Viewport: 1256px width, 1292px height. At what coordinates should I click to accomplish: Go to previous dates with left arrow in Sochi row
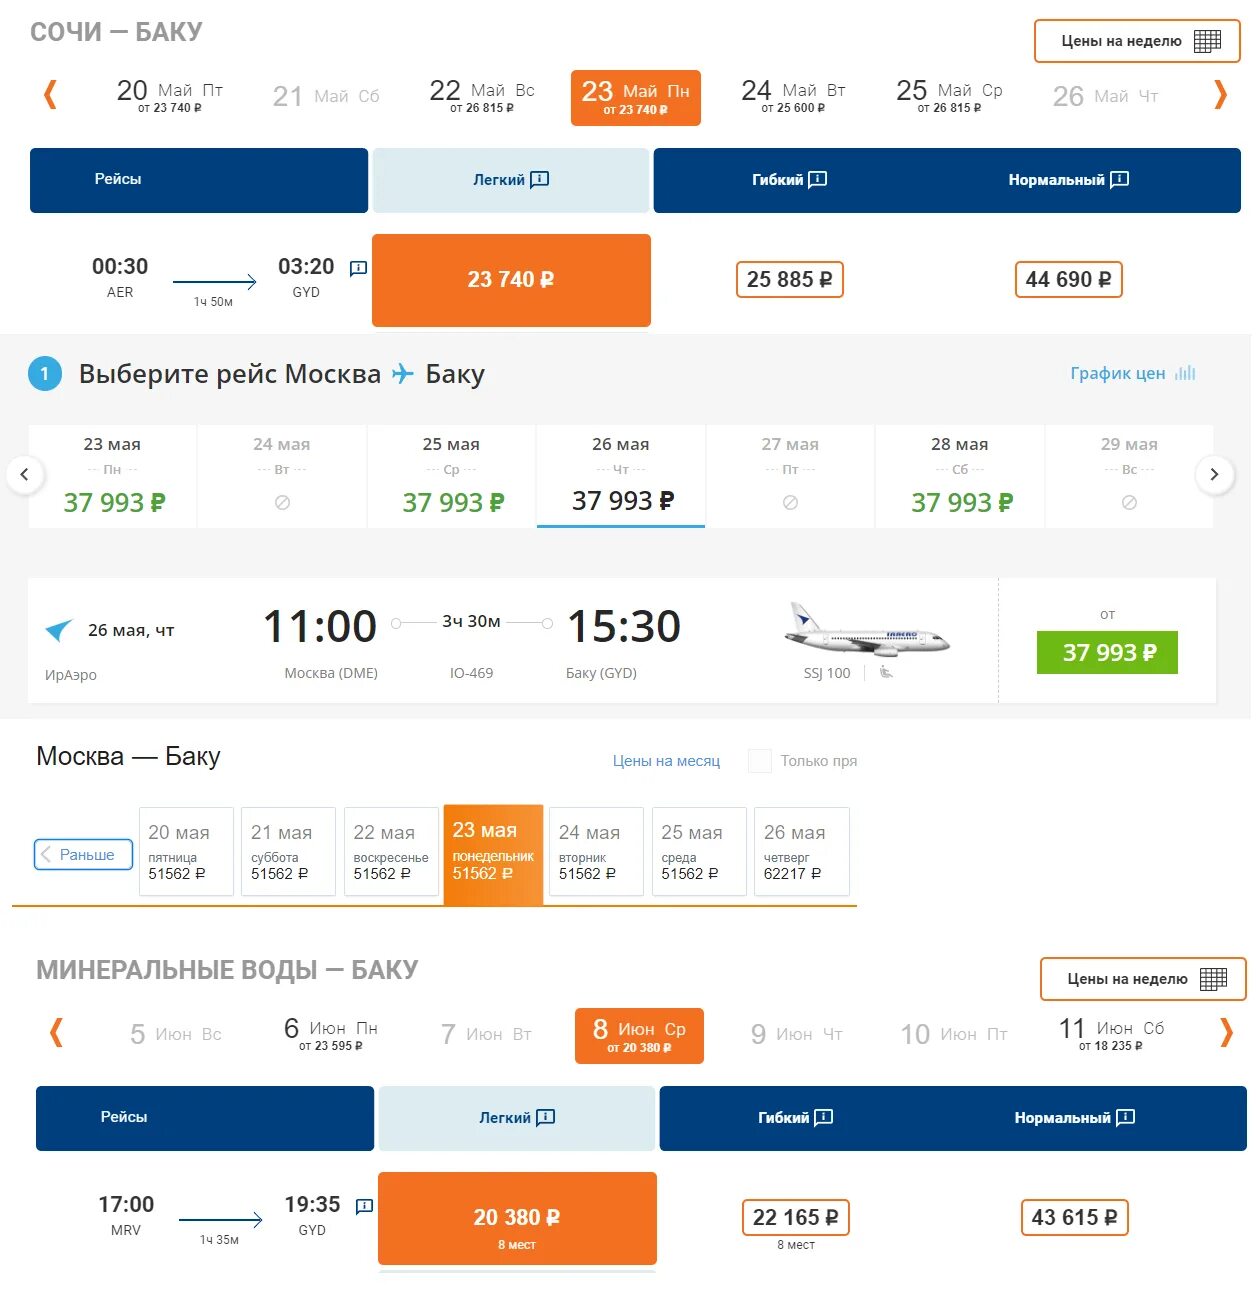click(x=50, y=95)
